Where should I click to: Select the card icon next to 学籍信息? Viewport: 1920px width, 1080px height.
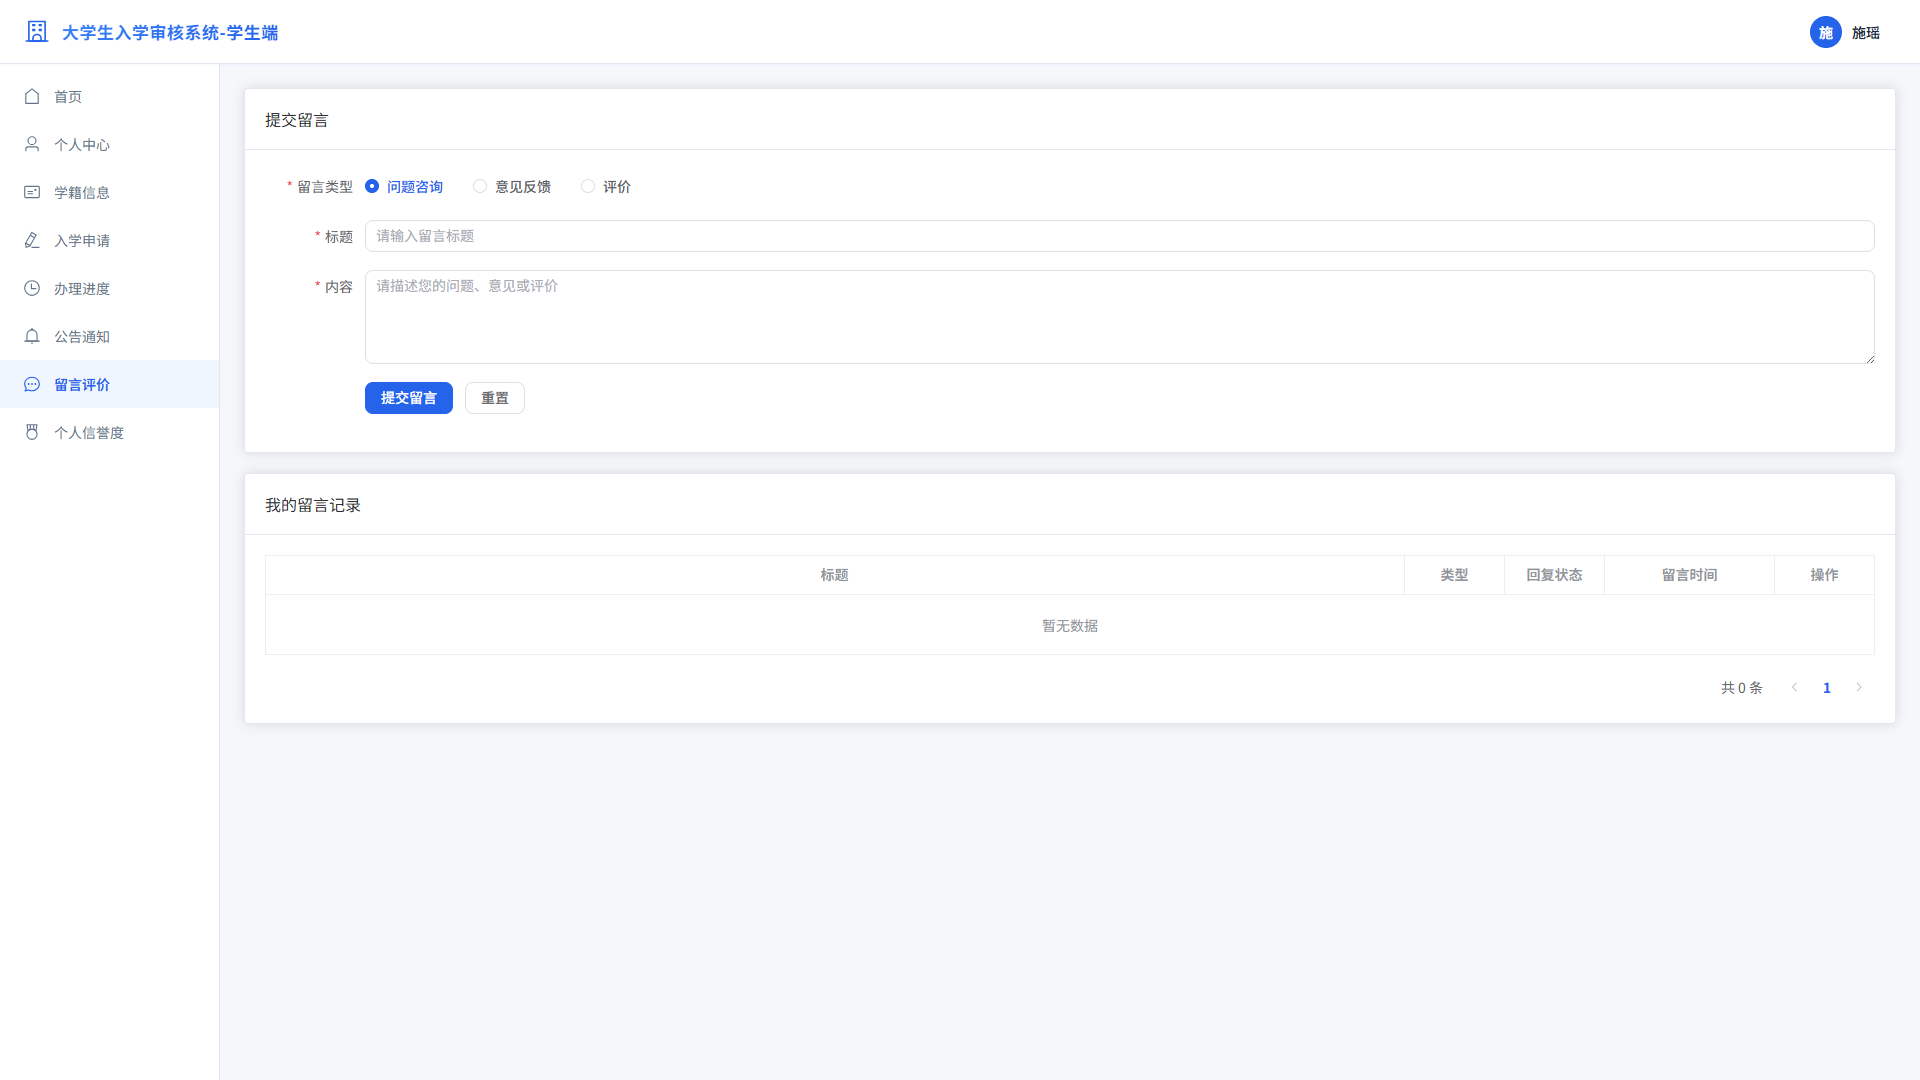pyautogui.click(x=32, y=192)
